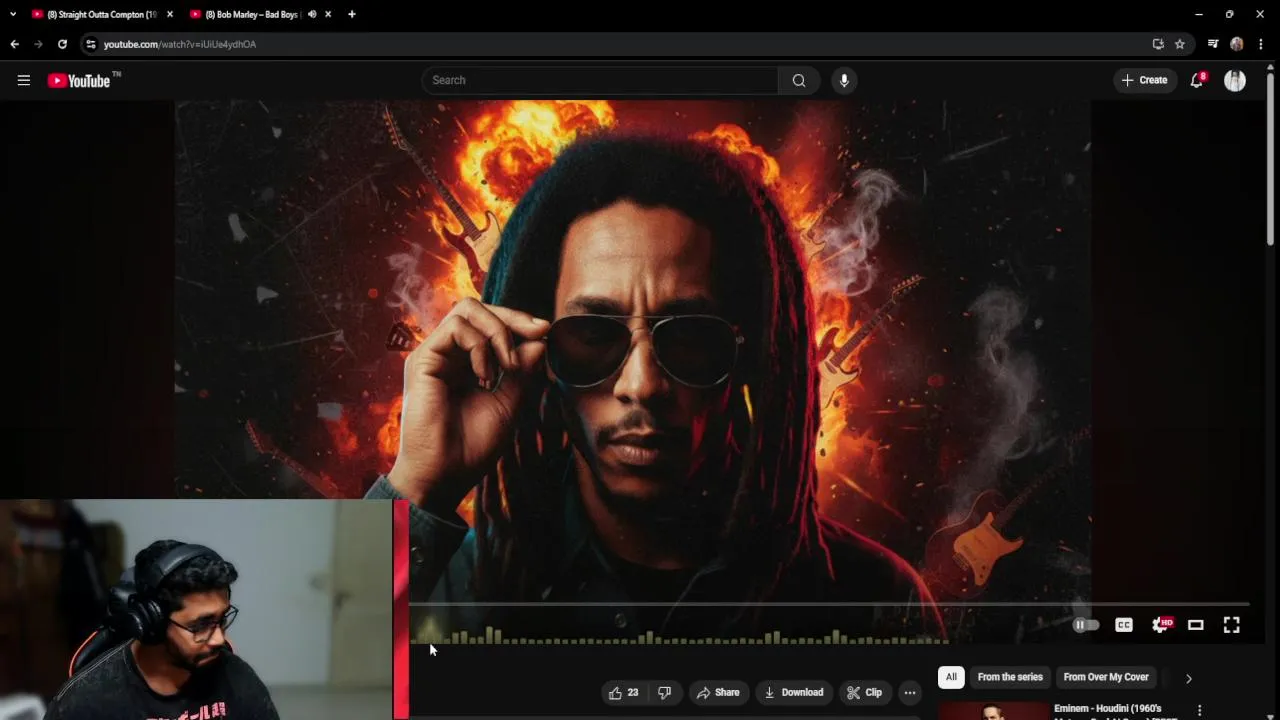Open the tab search dropdown arrow

(x=13, y=14)
